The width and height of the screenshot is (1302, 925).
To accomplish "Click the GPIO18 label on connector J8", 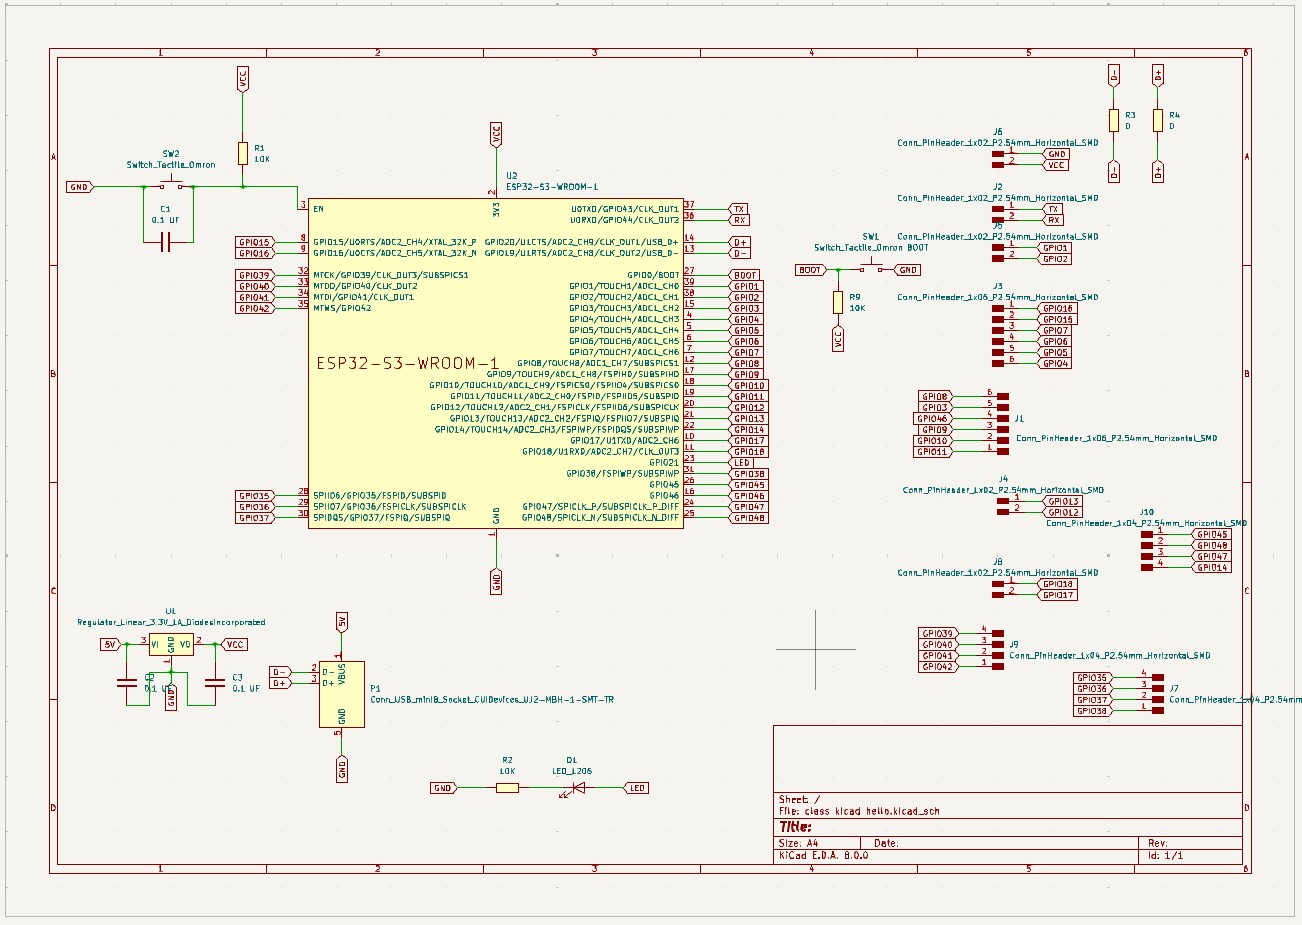I will [1057, 584].
